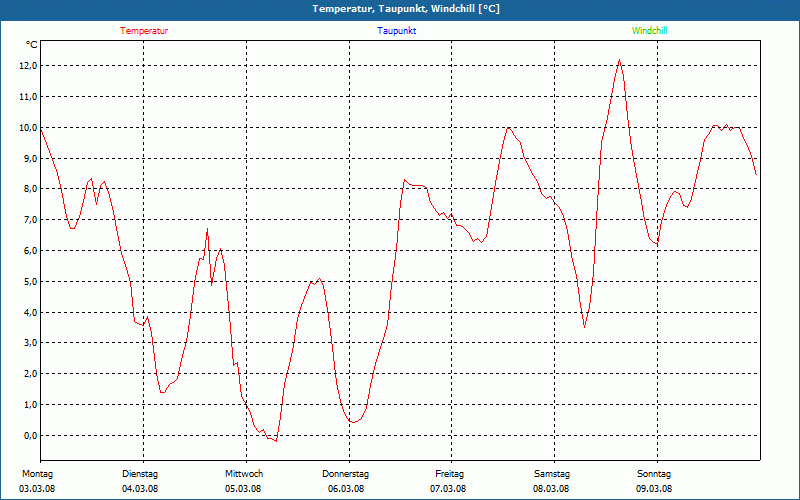Click the 6,0 y-axis value
Image resolution: width=800 pixels, height=500 pixels.
coord(30,251)
